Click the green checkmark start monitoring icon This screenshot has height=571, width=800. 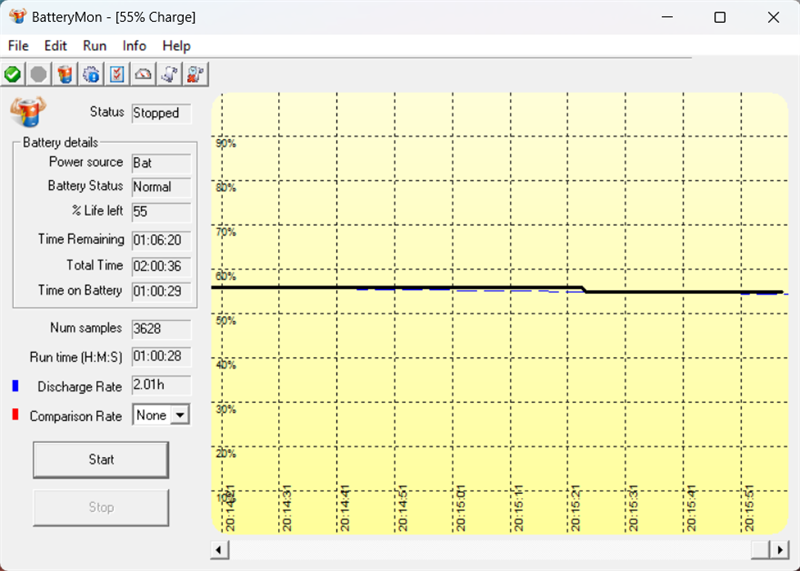coord(13,74)
